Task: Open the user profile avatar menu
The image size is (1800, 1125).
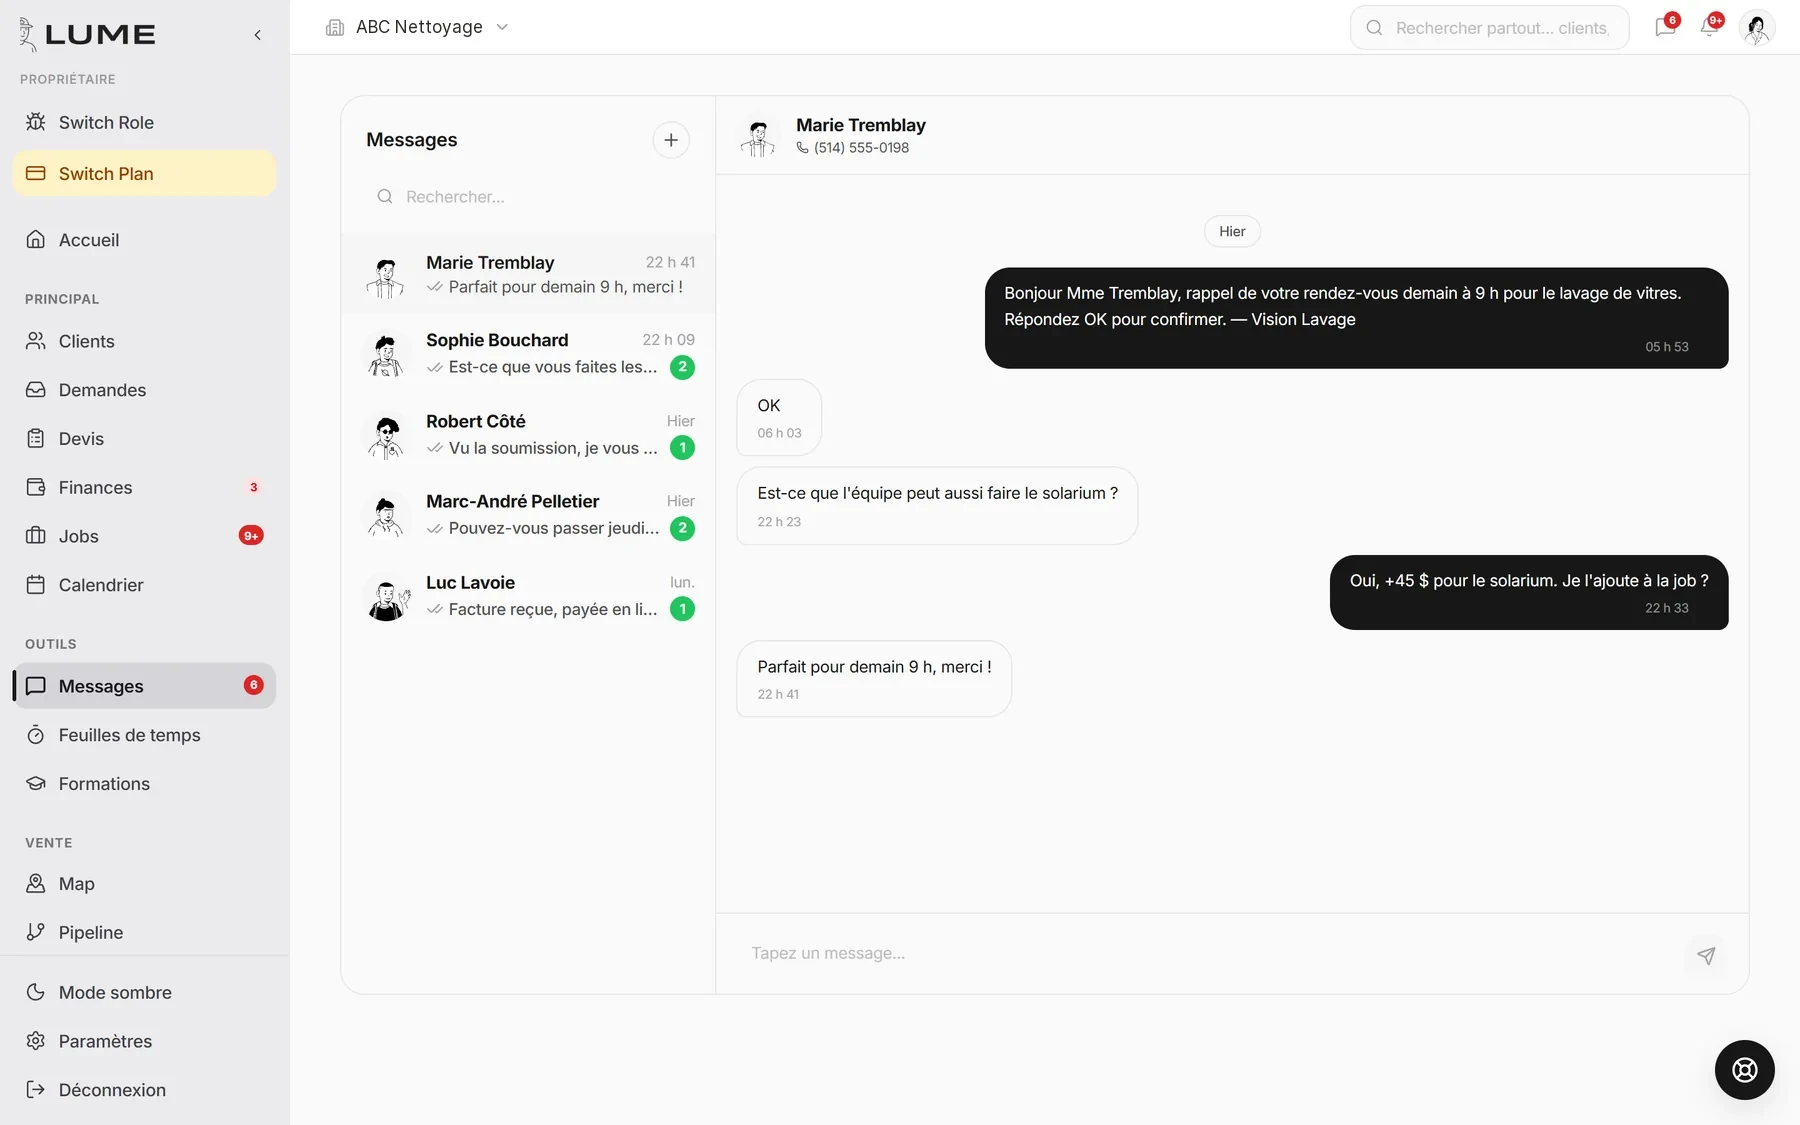Action: [x=1757, y=28]
